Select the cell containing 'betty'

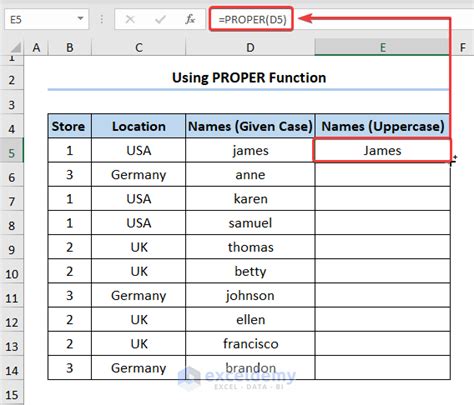(250, 271)
